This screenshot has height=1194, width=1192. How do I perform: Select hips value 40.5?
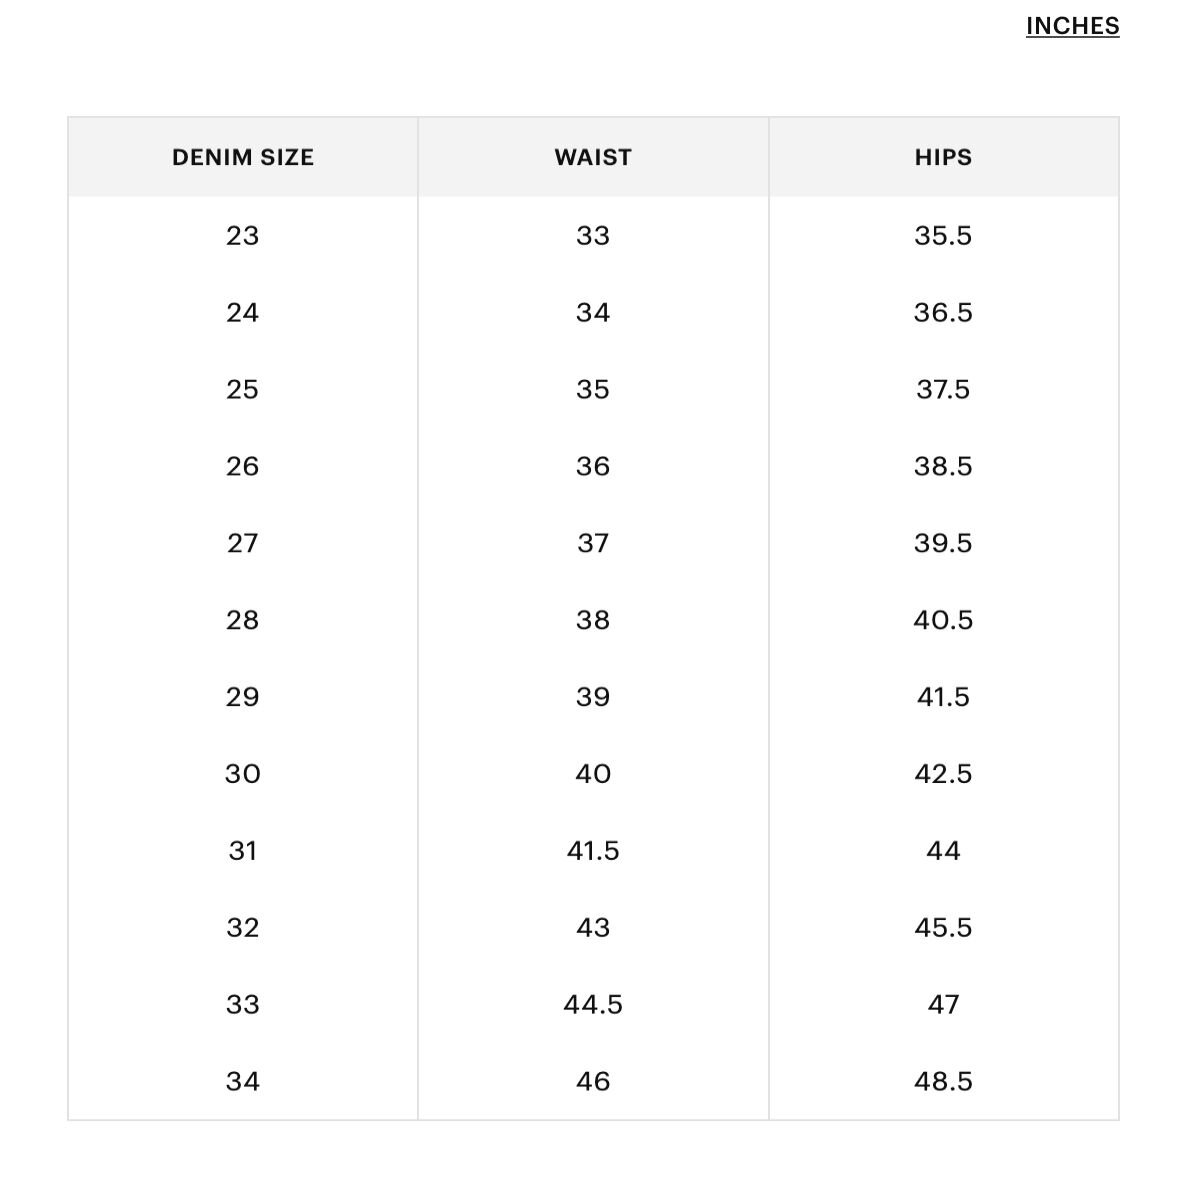[943, 620]
